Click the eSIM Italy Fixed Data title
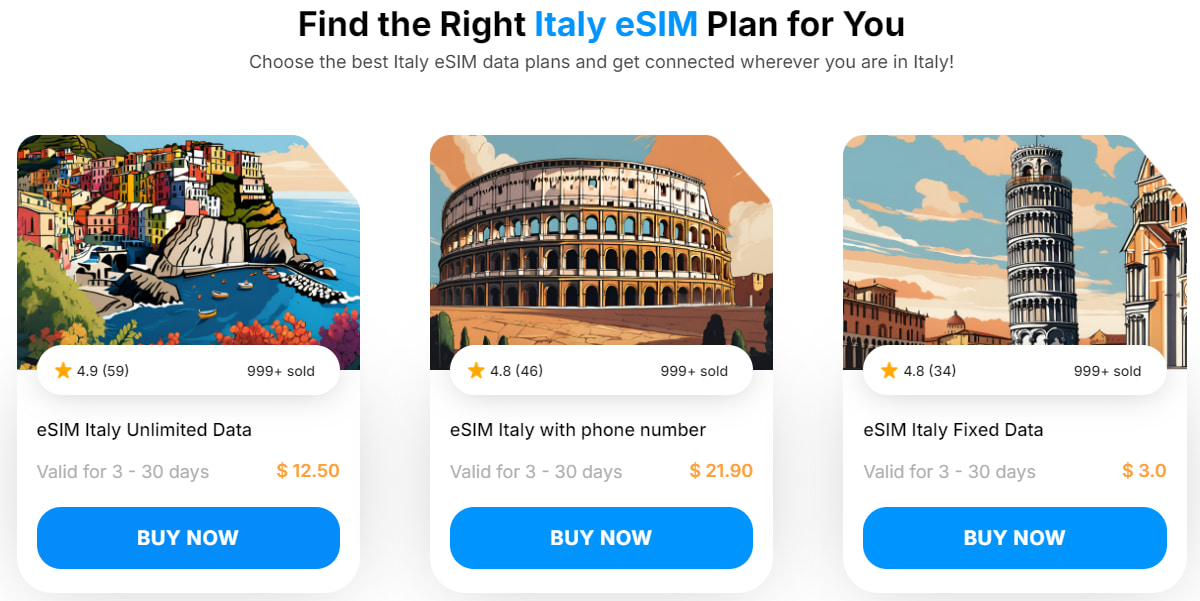 pos(954,430)
